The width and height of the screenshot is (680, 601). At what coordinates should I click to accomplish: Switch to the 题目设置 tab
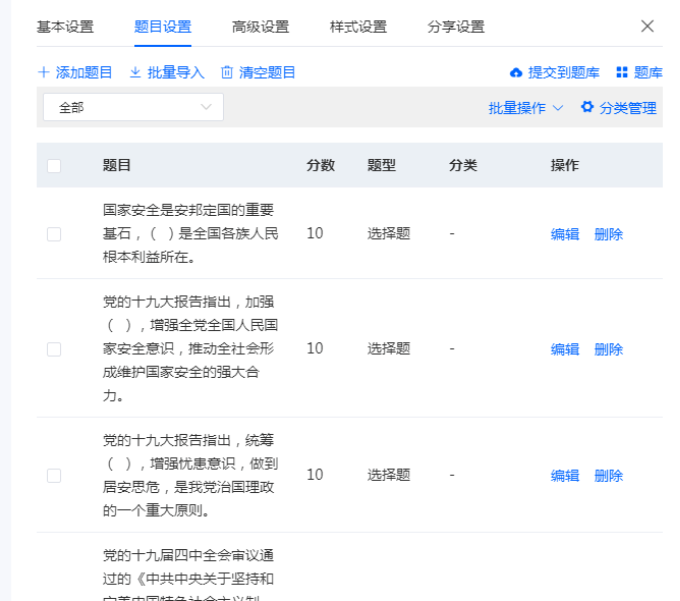(x=163, y=27)
